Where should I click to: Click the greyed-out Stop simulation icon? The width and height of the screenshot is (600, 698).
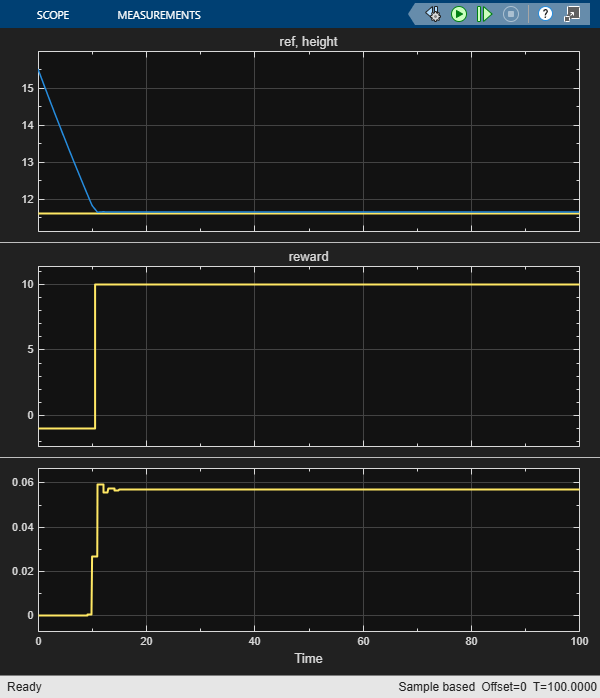[x=511, y=14]
